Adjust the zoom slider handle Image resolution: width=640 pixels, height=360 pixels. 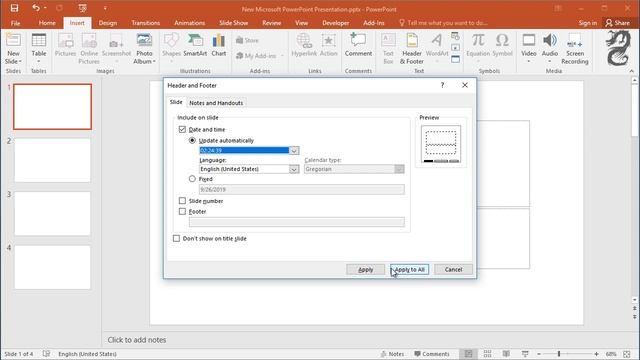tap(559, 354)
